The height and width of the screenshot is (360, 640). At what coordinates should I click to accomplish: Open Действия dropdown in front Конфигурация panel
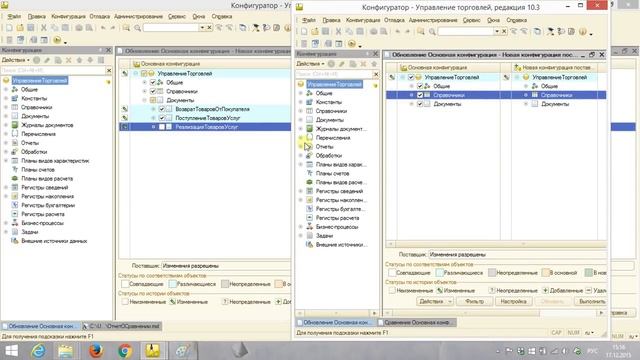[x=310, y=64]
